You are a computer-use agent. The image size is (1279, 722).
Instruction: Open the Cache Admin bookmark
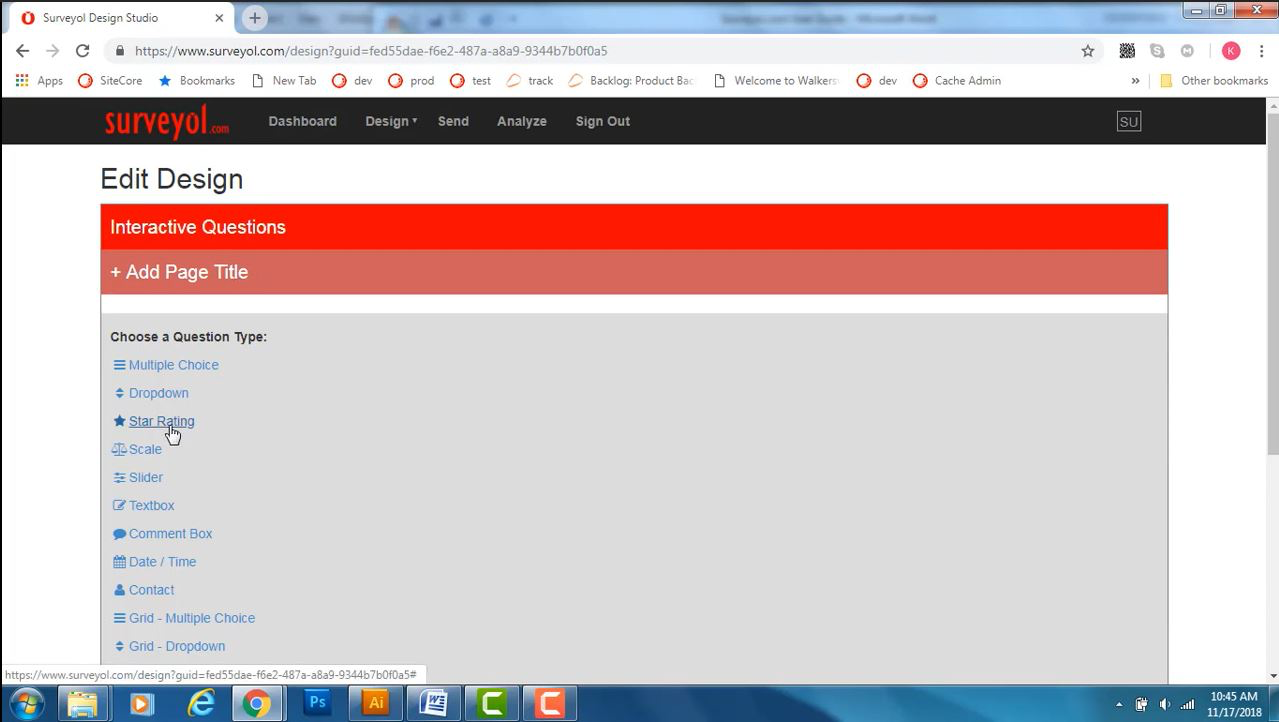point(957,81)
